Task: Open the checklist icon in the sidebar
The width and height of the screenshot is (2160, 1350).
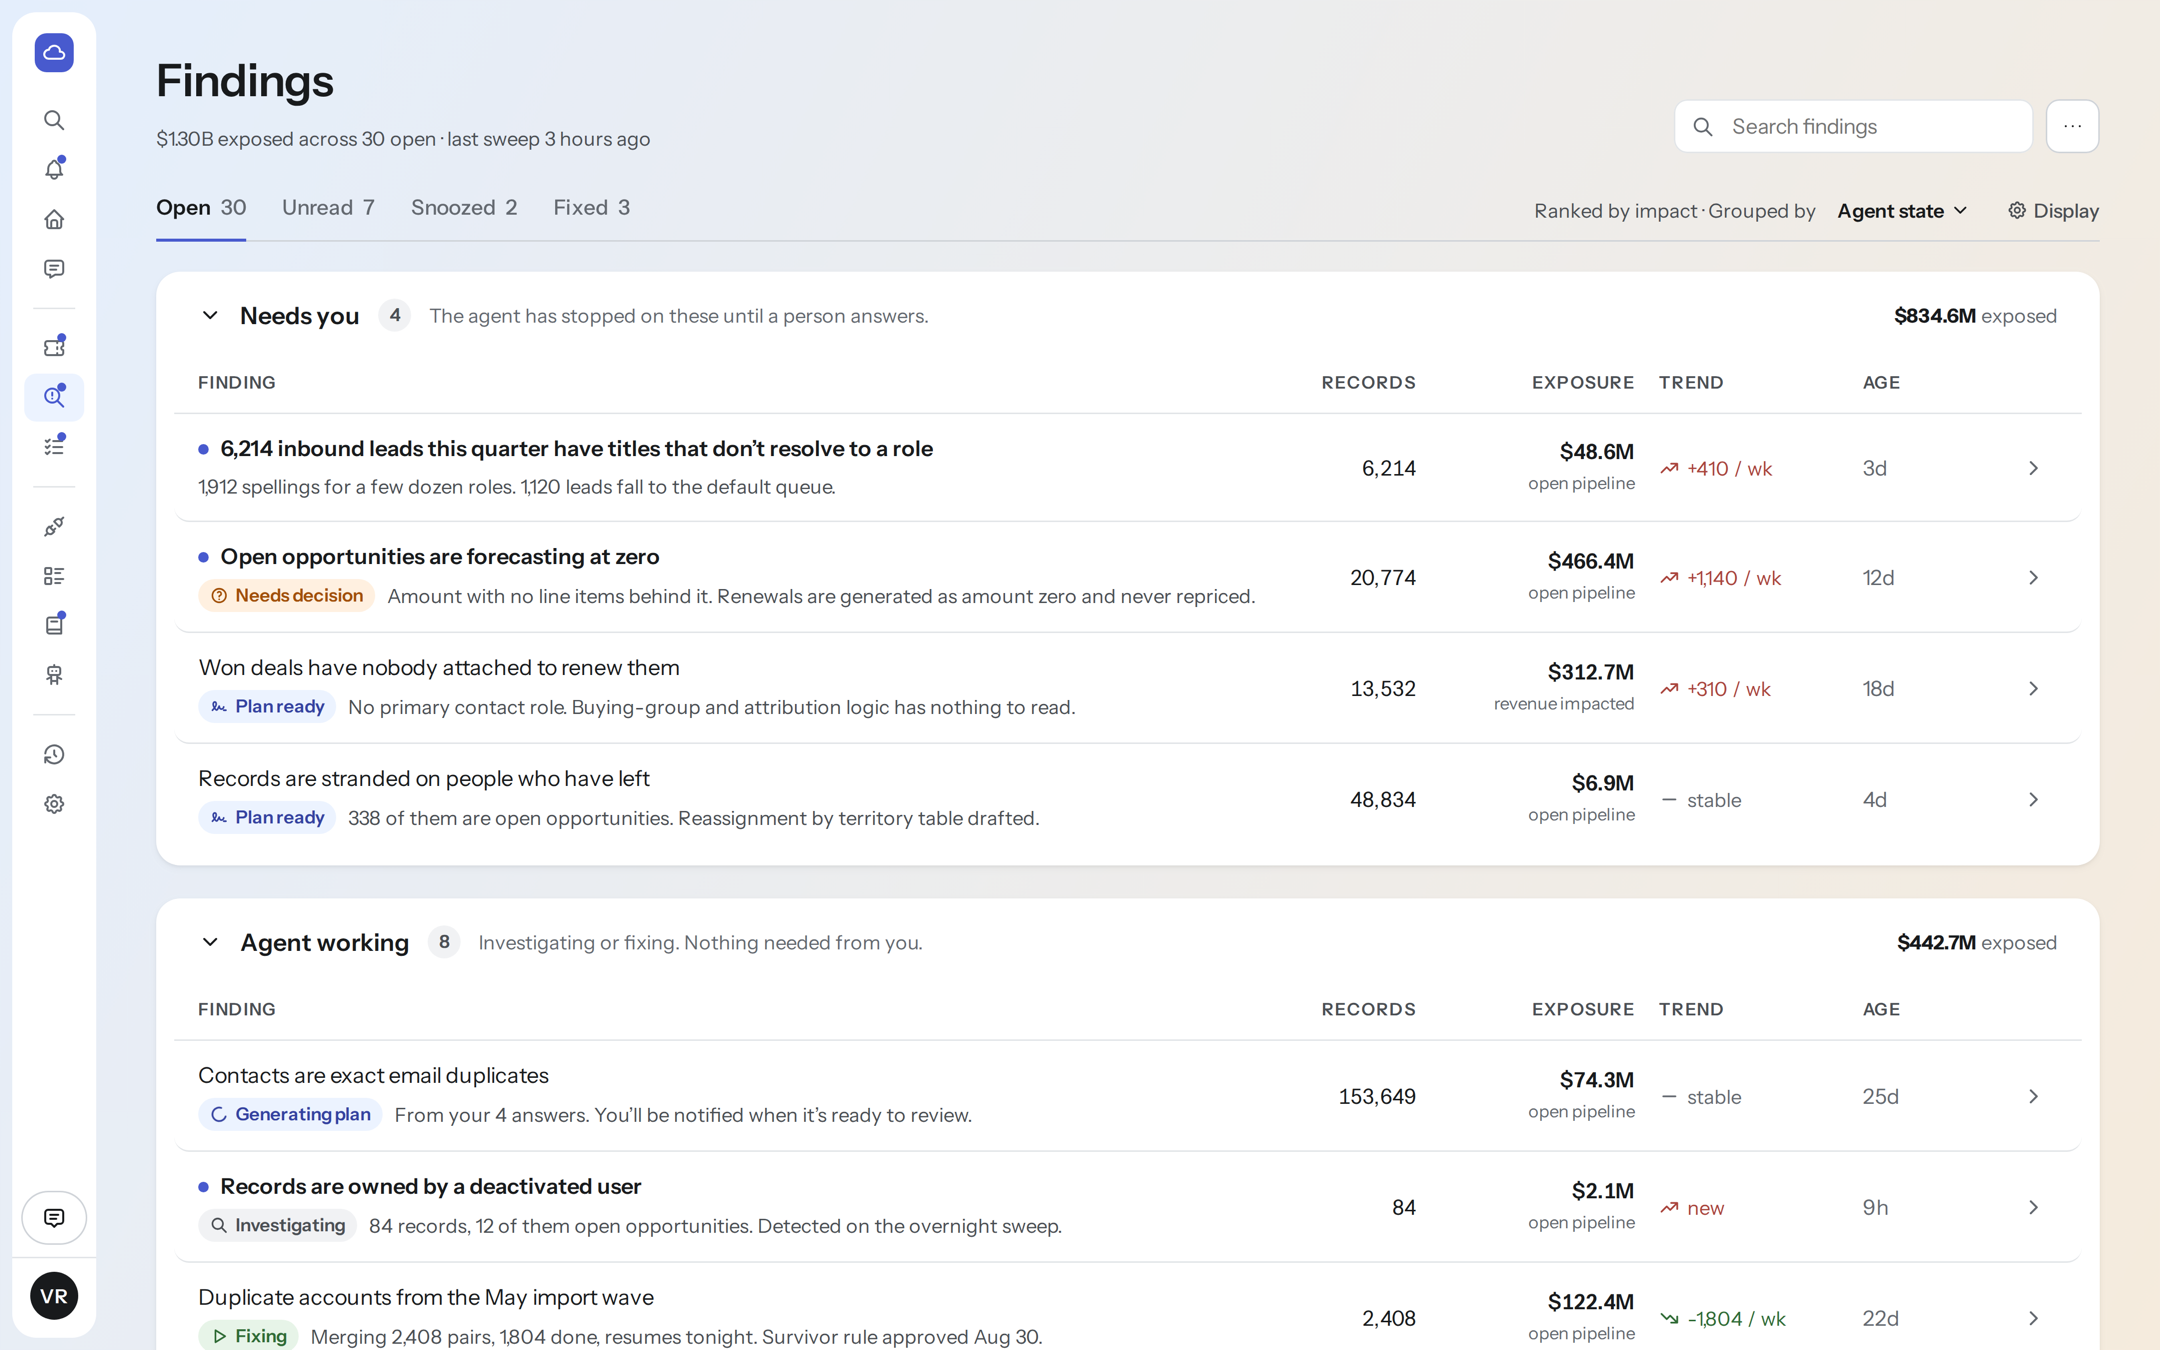Action: click(54, 446)
